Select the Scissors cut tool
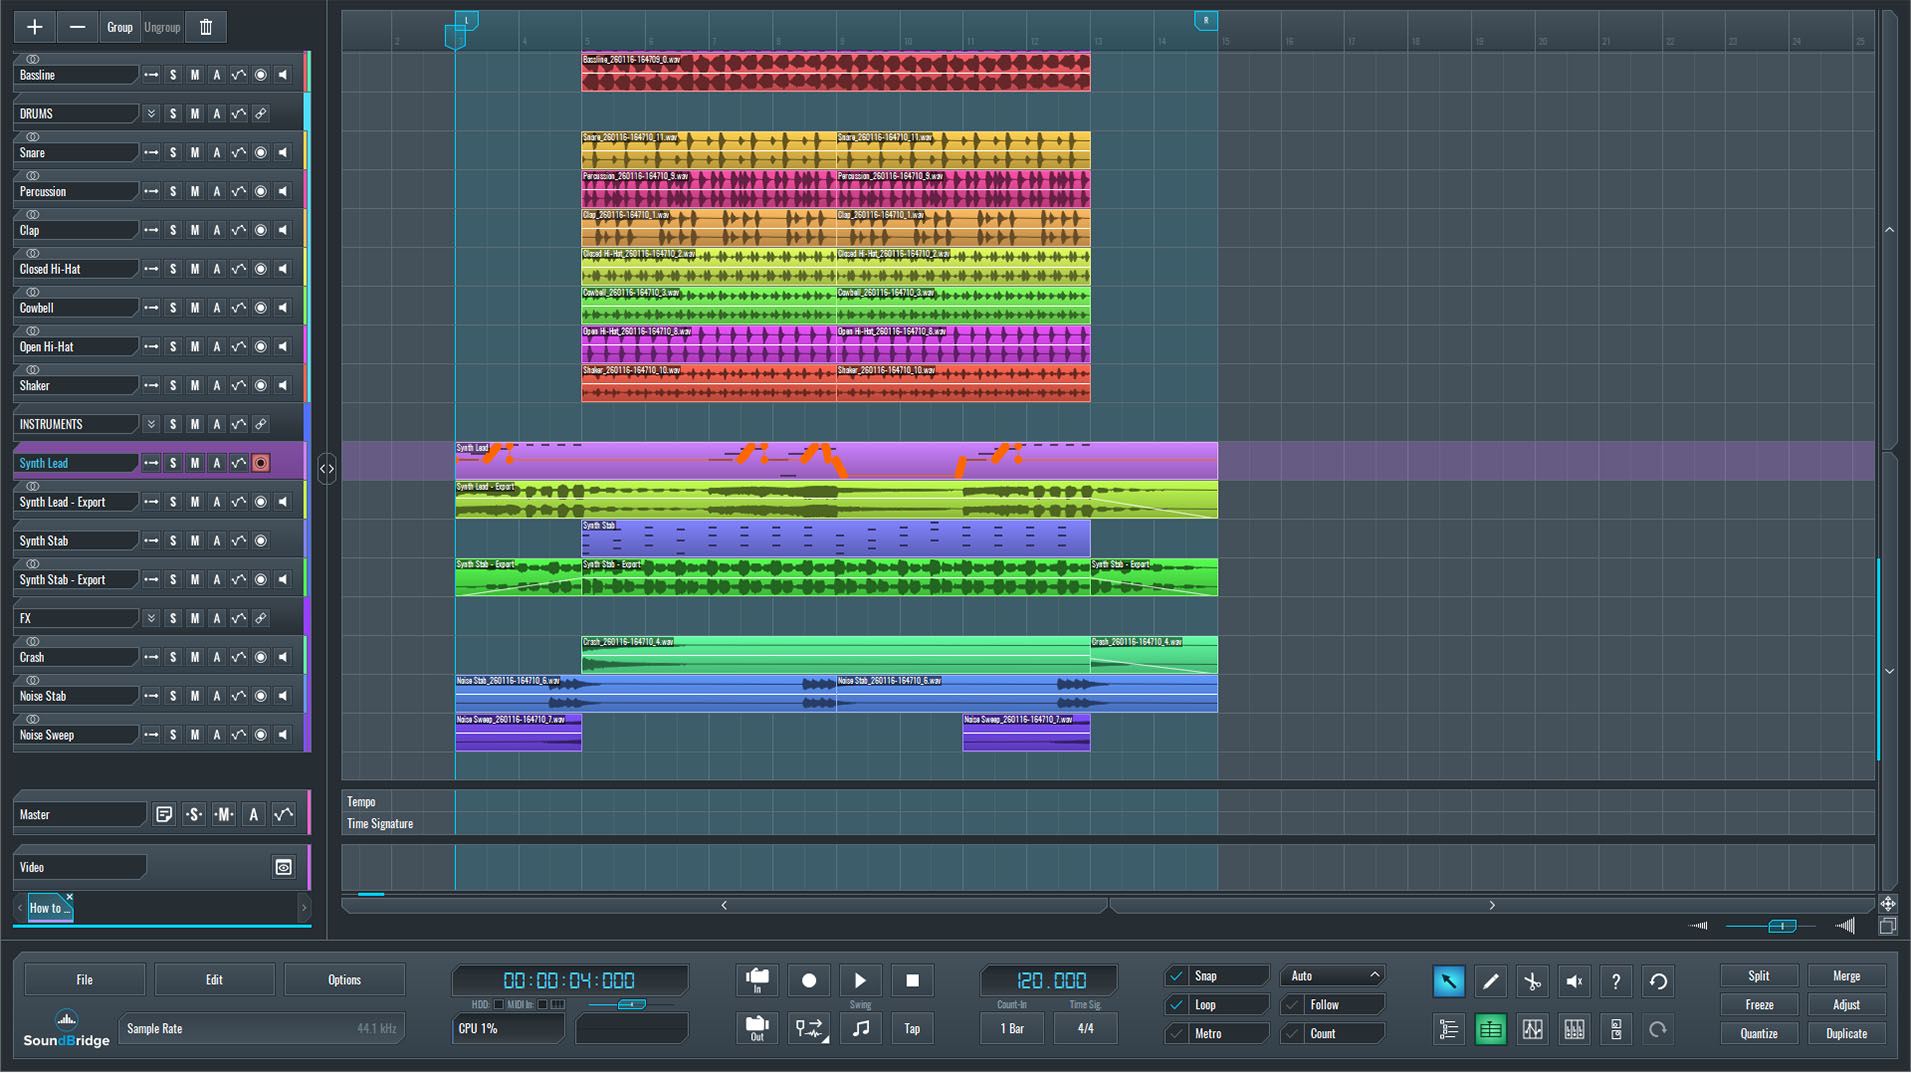Image resolution: width=1911 pixels, height=1073 pixels. (1532, 981)
